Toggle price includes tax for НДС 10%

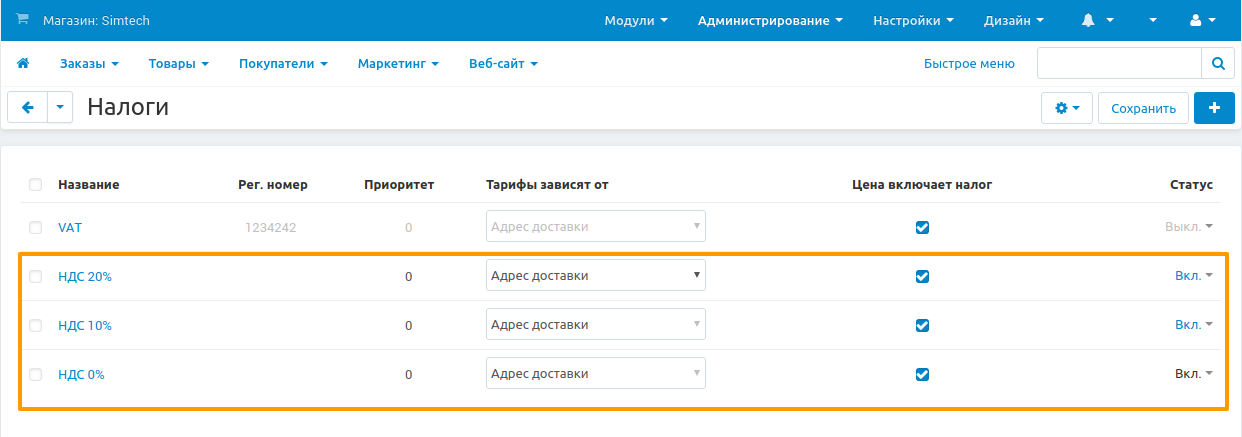(922, 325)
